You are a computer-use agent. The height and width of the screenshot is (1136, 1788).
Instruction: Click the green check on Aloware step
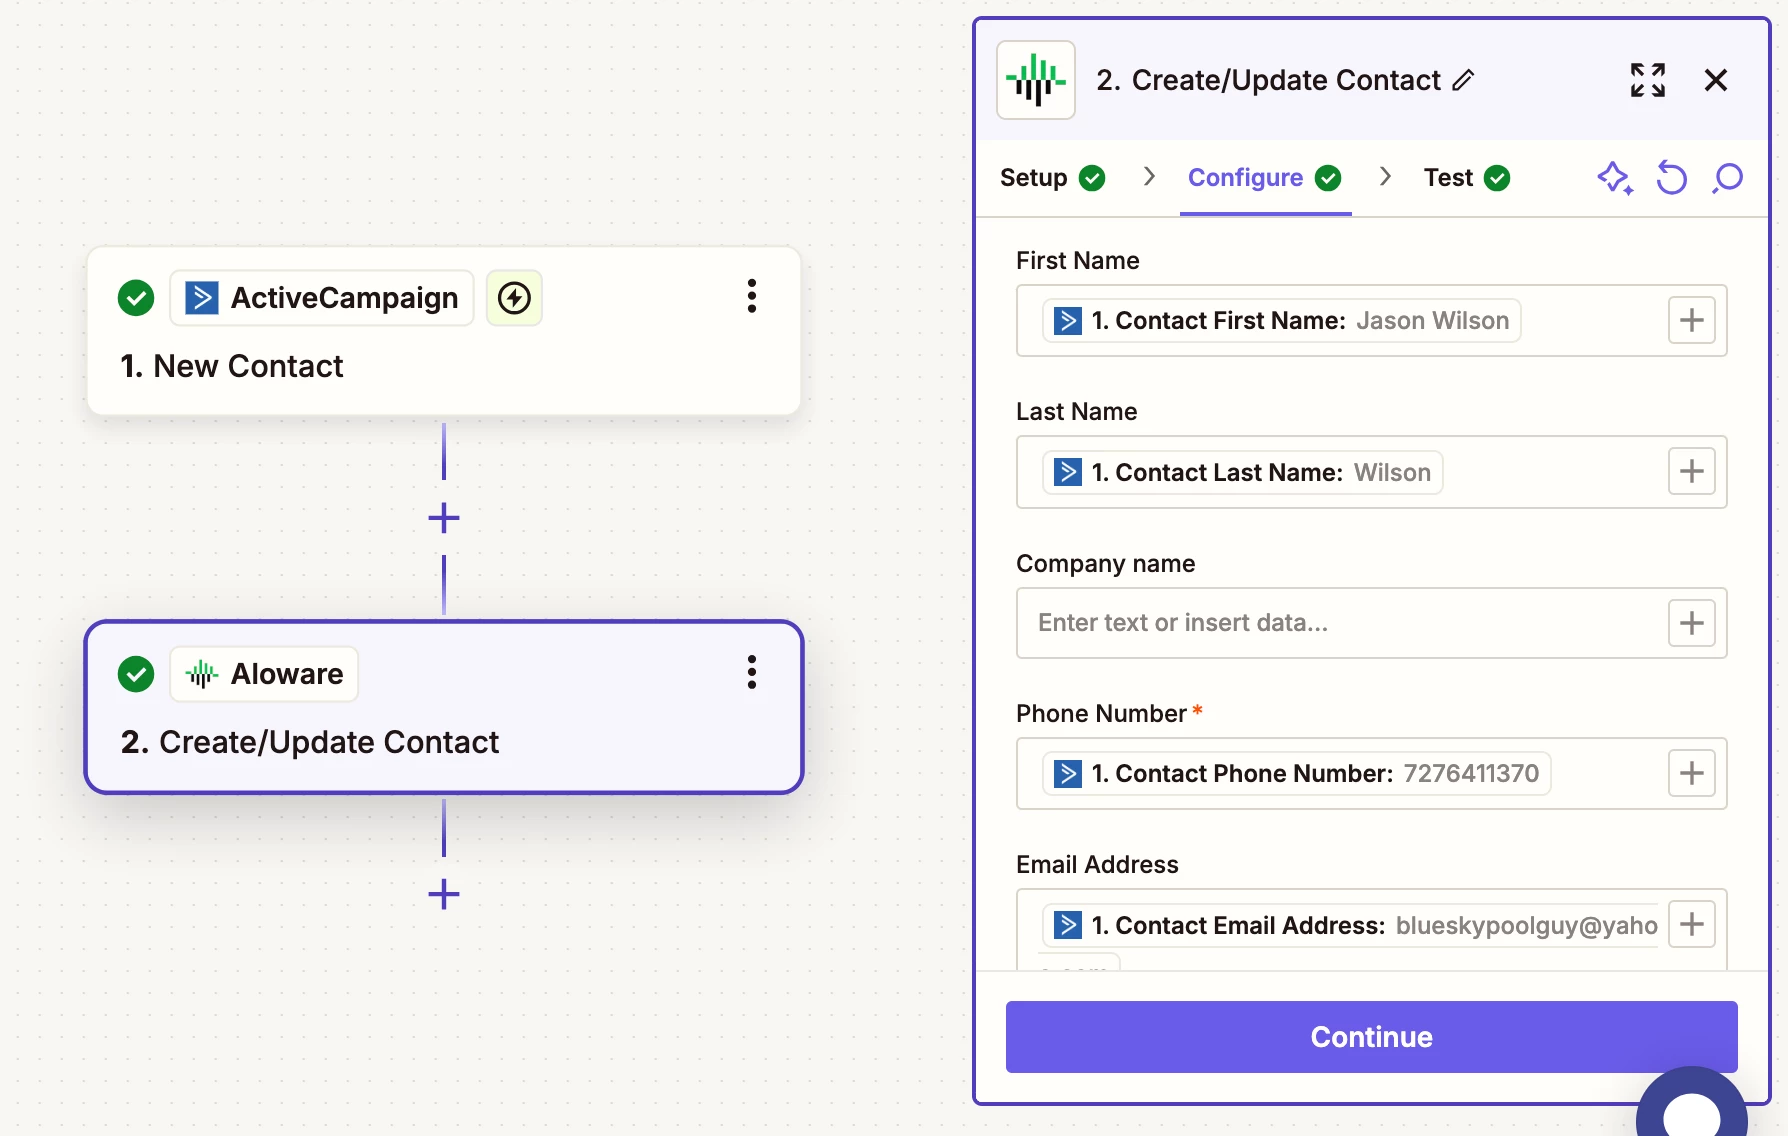136,674
